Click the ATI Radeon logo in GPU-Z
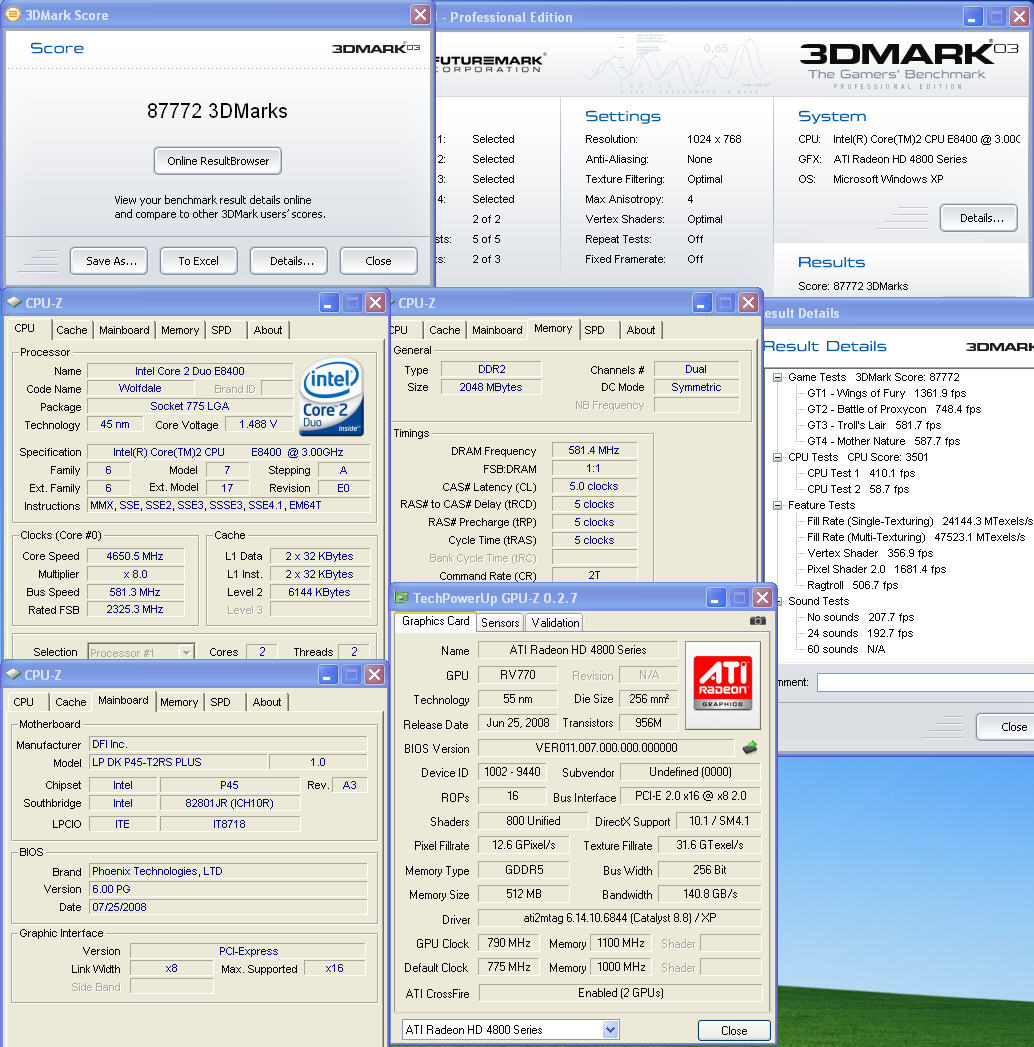The height and width of the screenshot is (1047, 1034). (x=723, y=684)
